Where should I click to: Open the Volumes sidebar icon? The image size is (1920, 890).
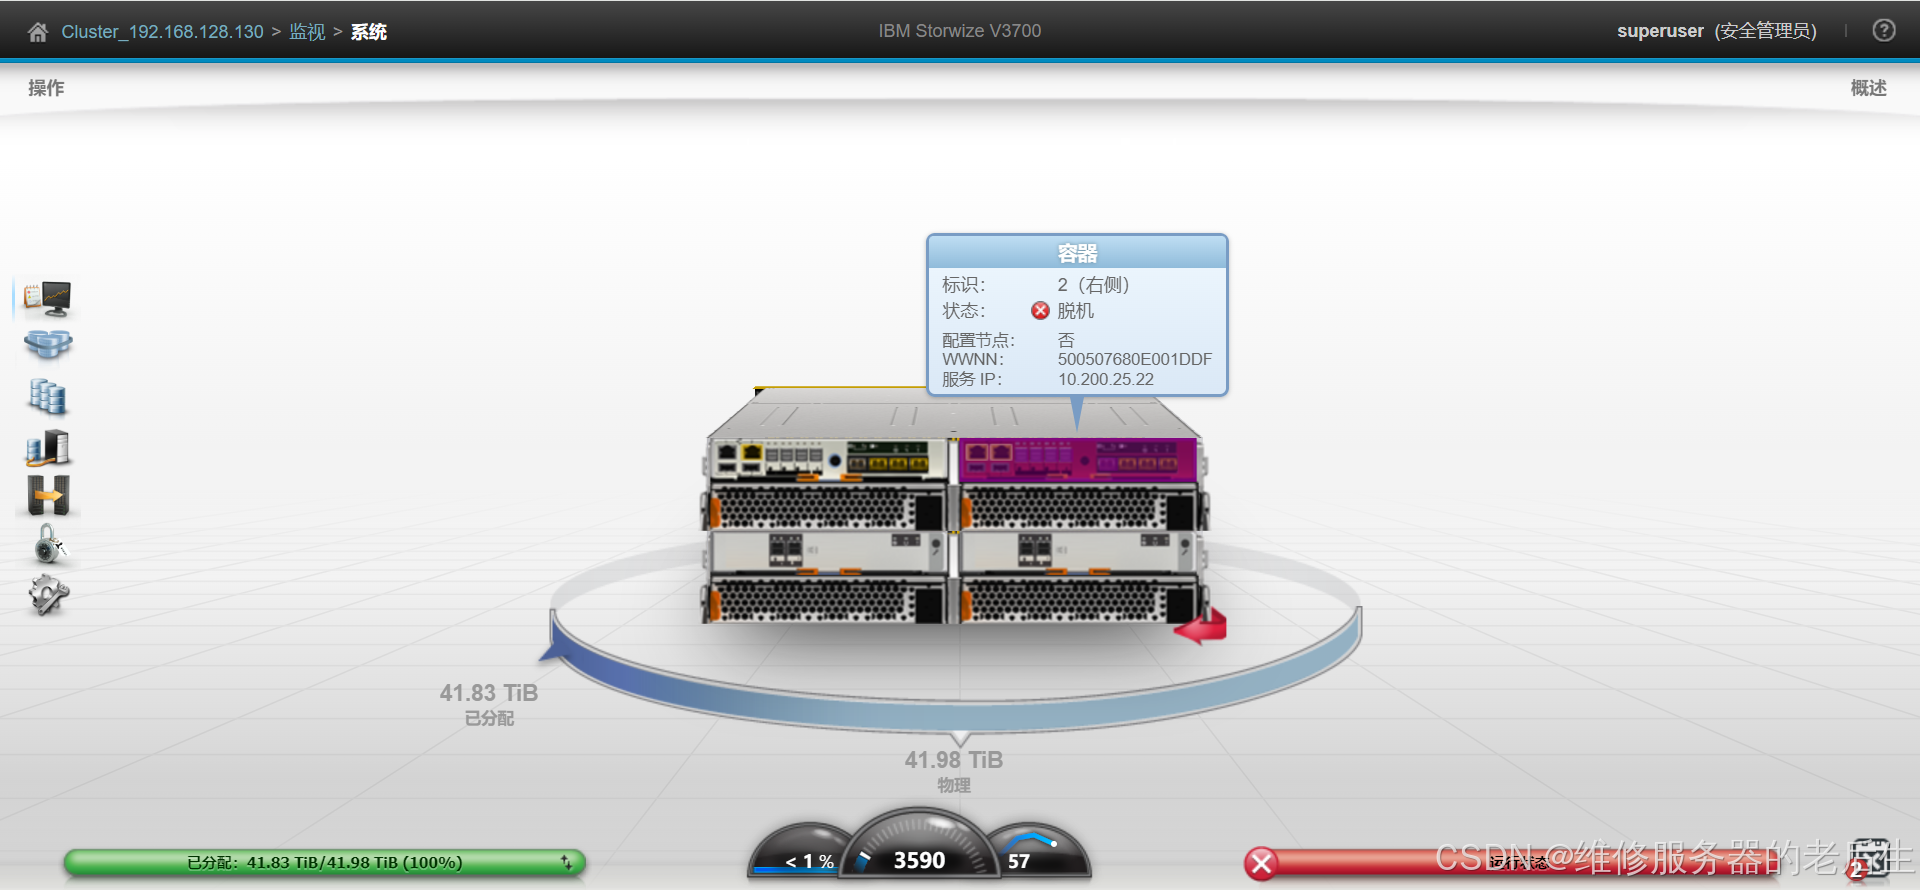(47, 396)
